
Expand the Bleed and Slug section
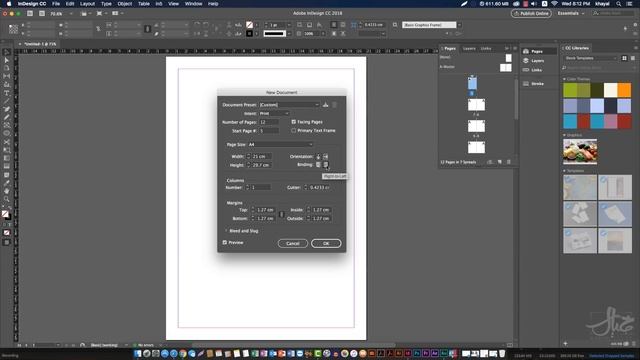(226, 231)
